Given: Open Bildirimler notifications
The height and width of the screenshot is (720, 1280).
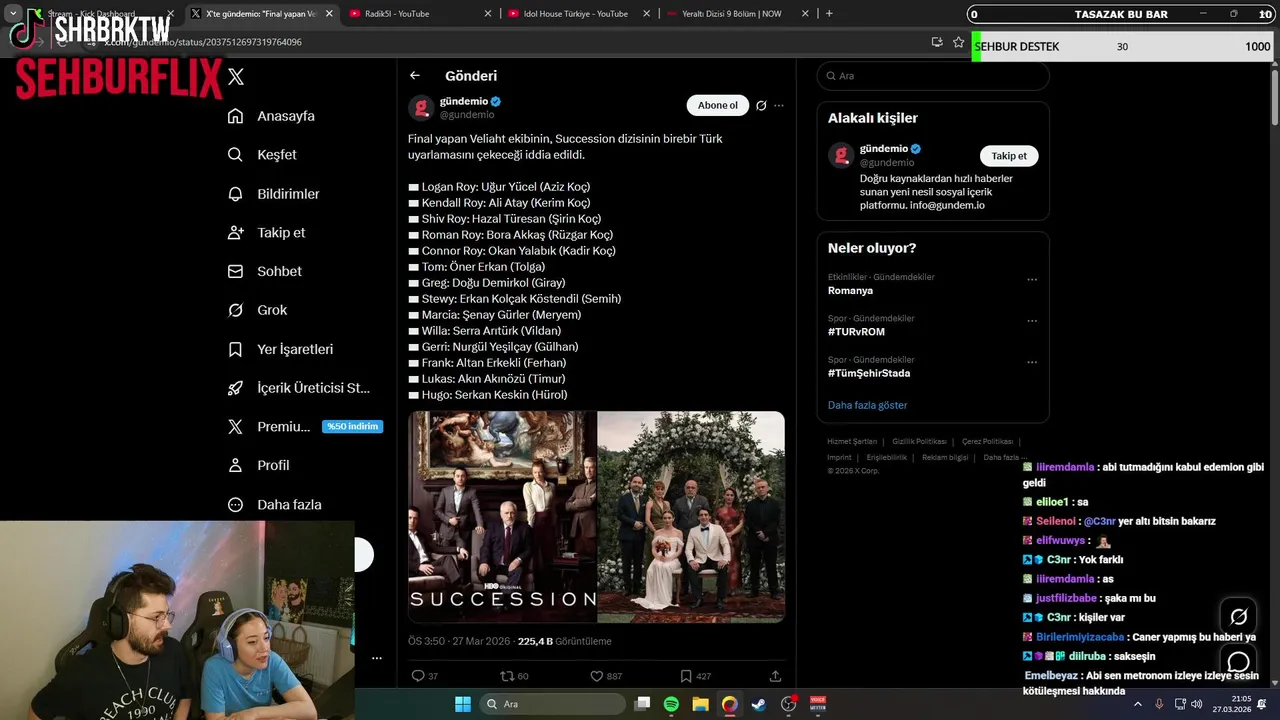Looking at the screenshot, I should click(x=274, y=194).
